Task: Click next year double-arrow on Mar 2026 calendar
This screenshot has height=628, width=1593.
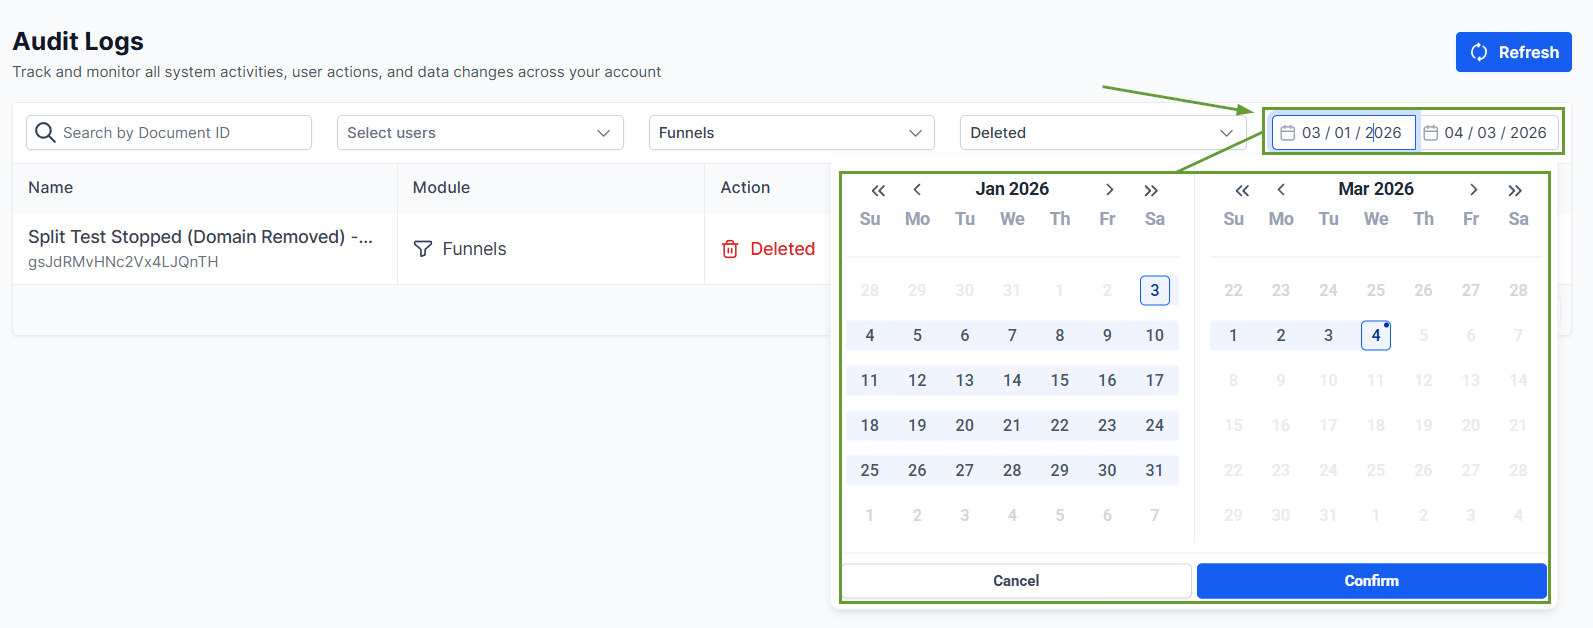Action: [1515, 190]
